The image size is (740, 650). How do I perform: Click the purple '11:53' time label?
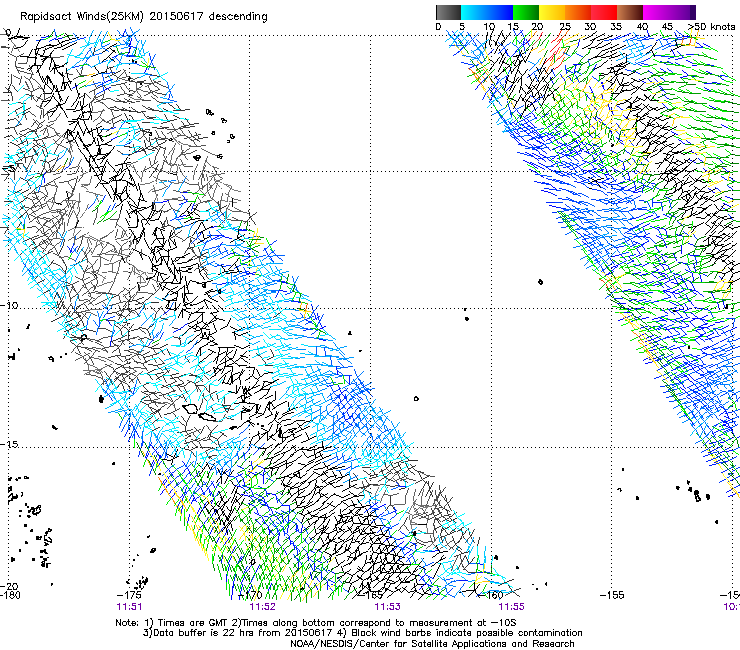387,607
